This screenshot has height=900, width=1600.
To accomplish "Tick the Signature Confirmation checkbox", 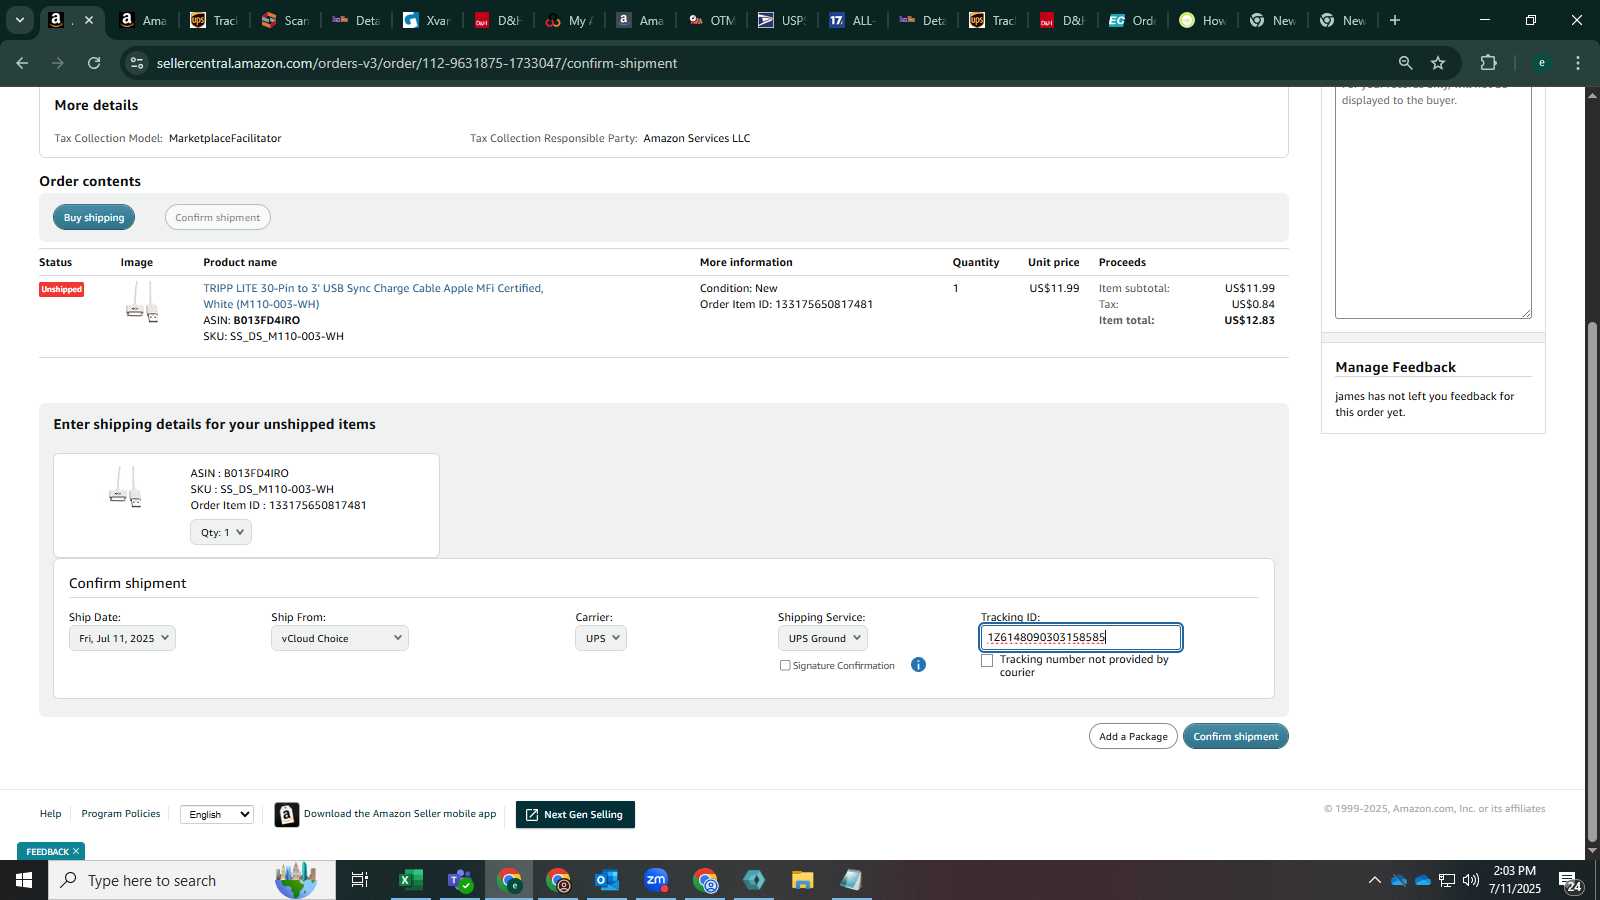I will (785, 666).
